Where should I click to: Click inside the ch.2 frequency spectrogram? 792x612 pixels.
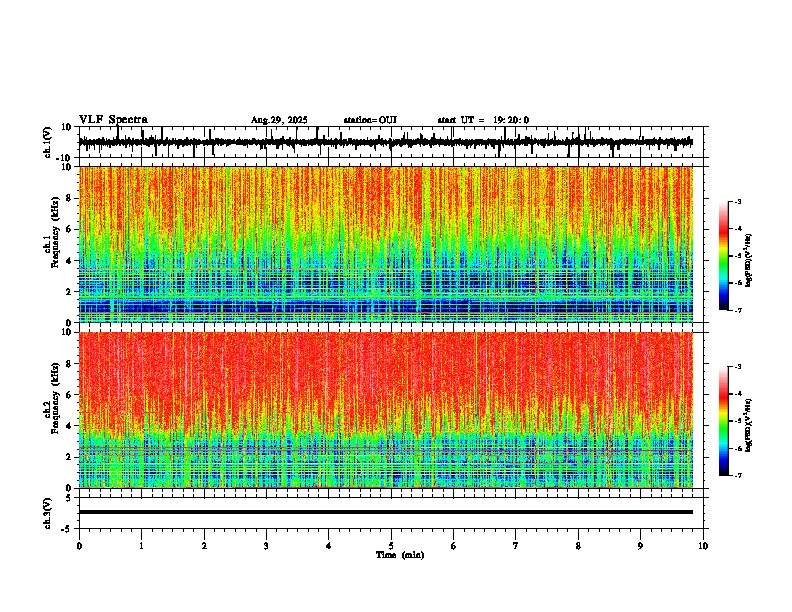(385, 410)
